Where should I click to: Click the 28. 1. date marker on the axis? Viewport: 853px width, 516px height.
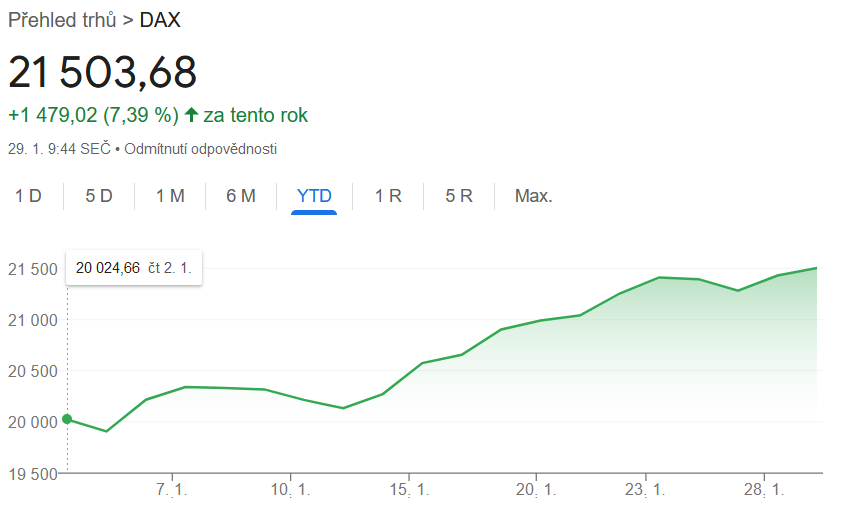pyautogui.click(x=764, y=491)
